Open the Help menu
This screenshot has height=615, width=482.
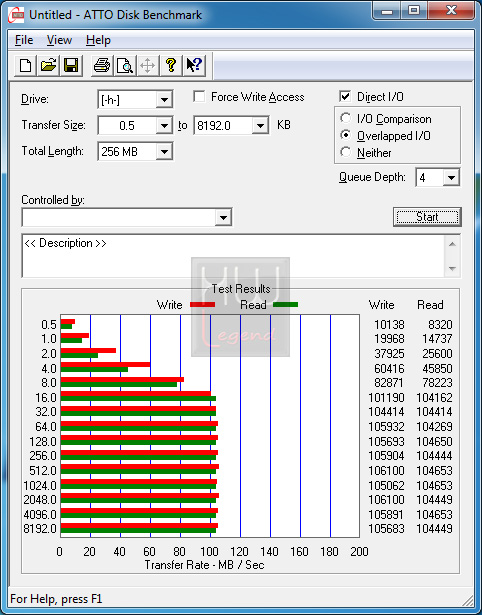[98, 40]
